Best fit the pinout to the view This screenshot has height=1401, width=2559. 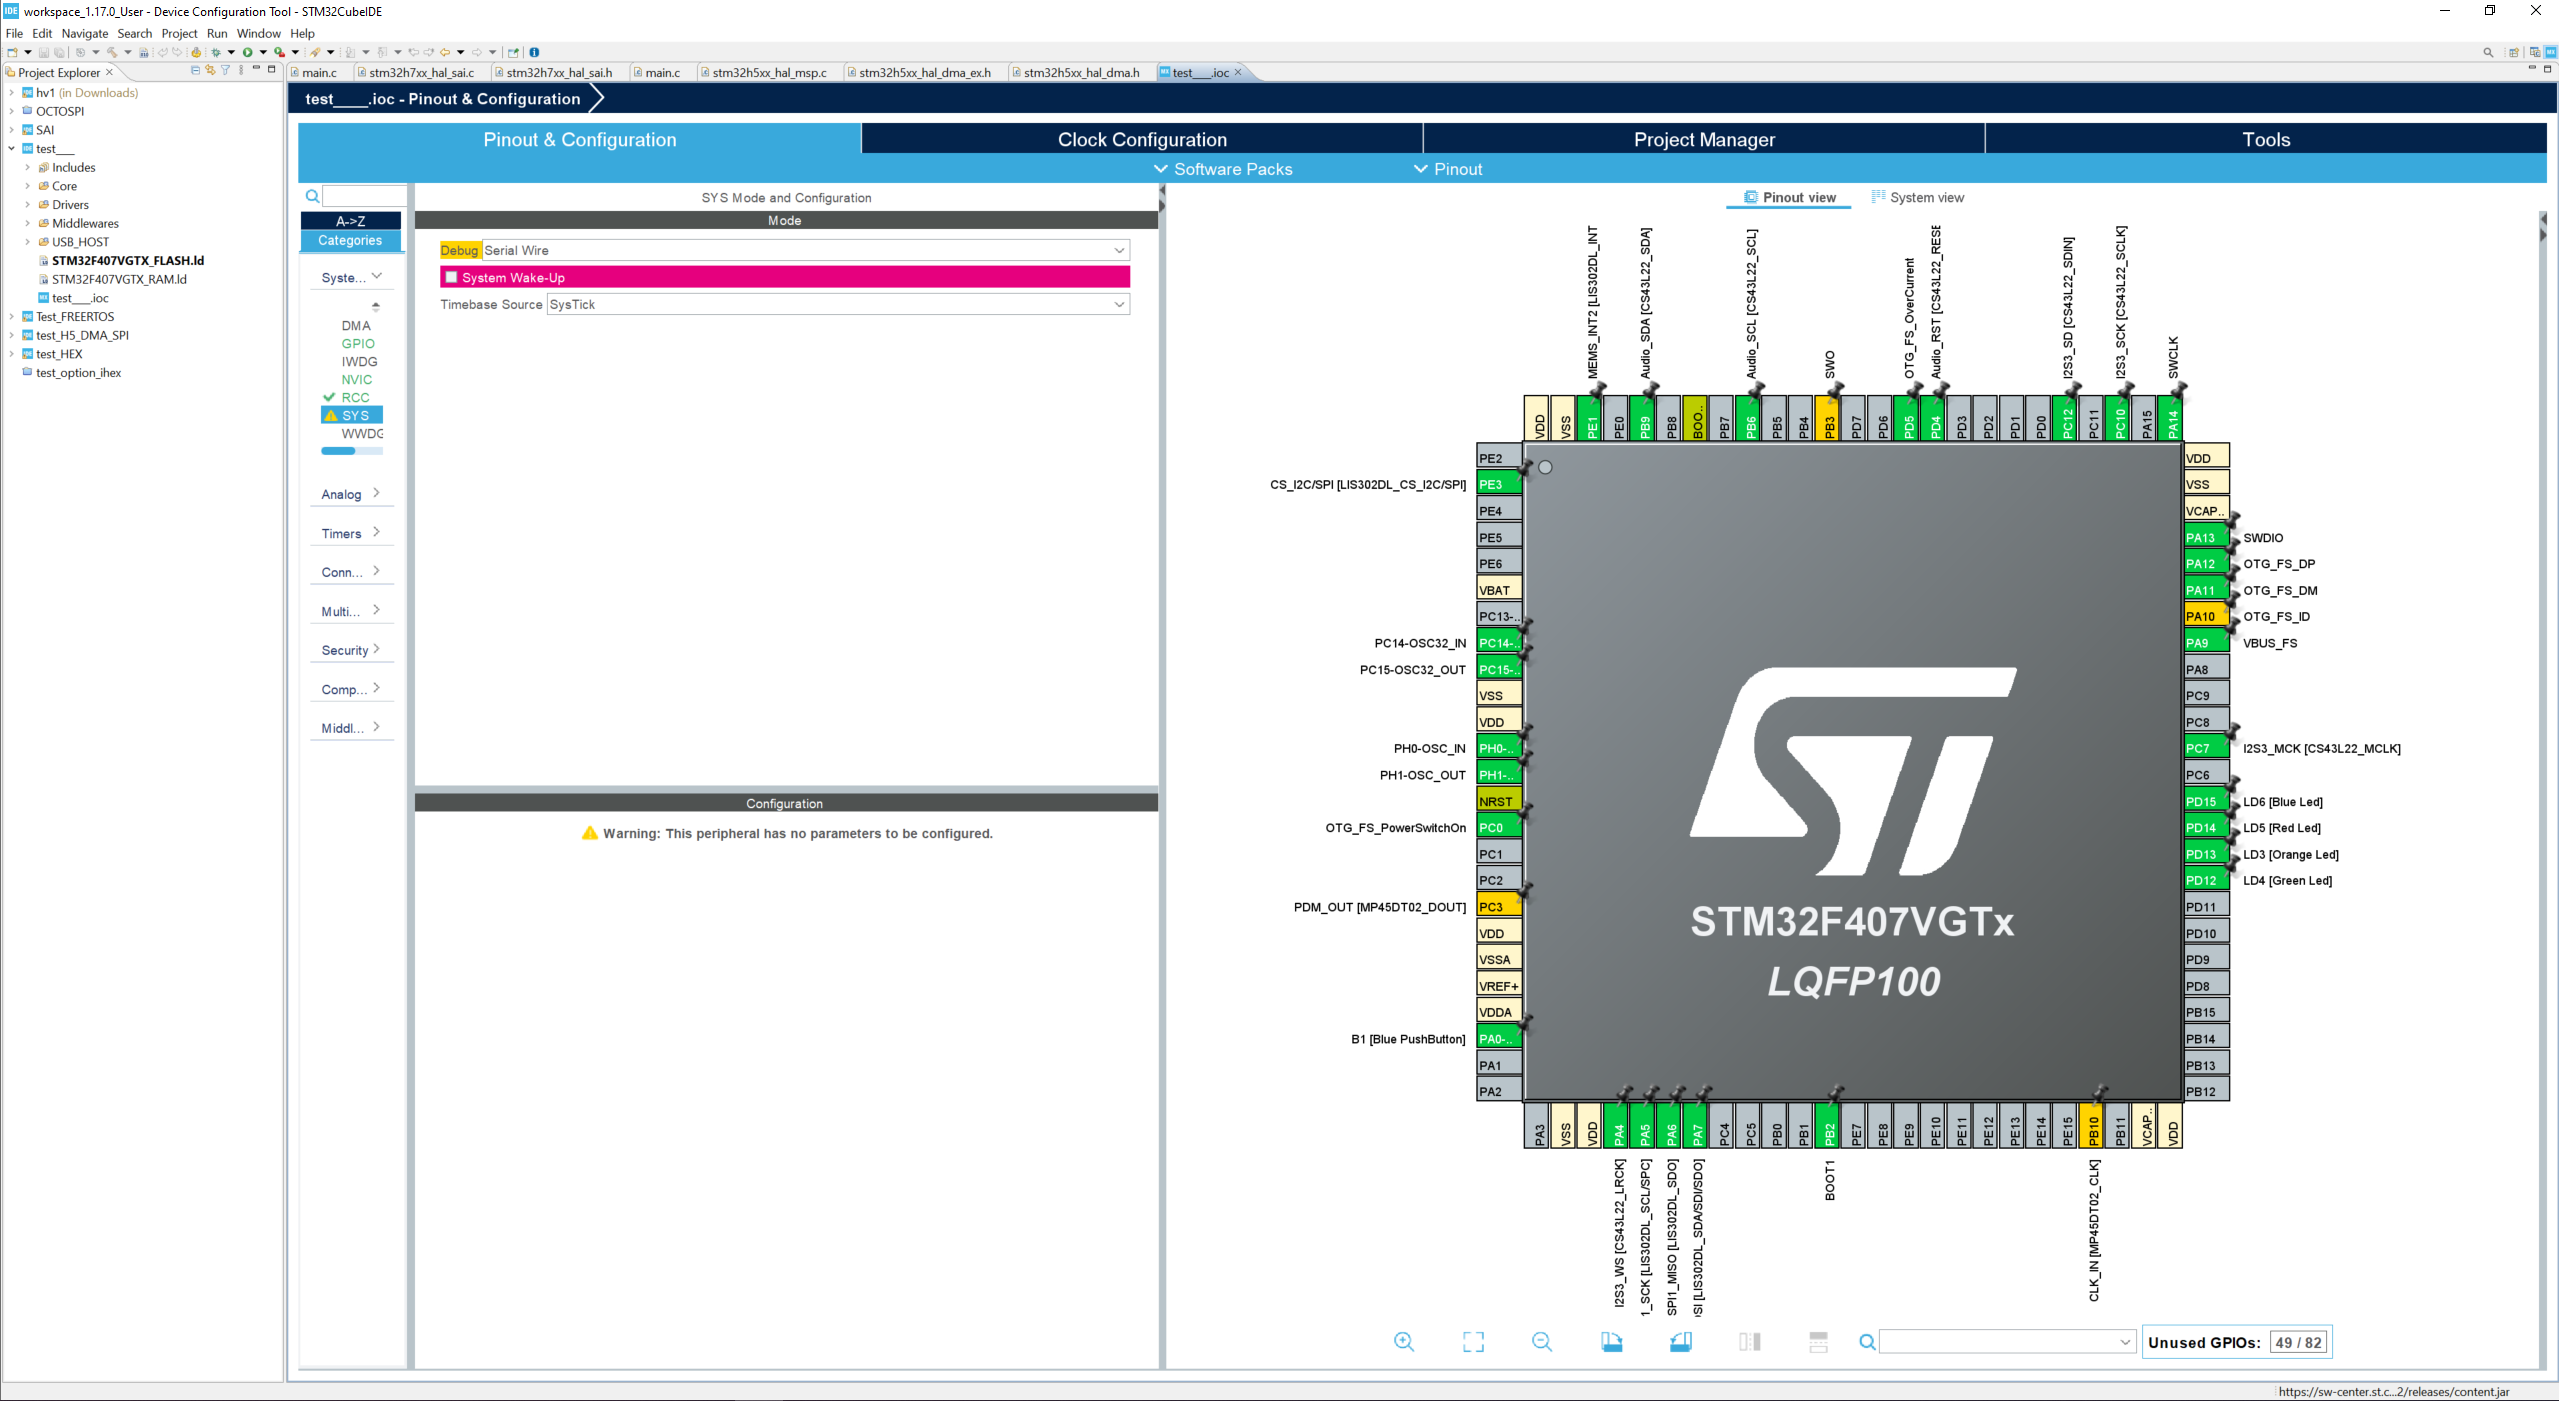[1473, 1342]
